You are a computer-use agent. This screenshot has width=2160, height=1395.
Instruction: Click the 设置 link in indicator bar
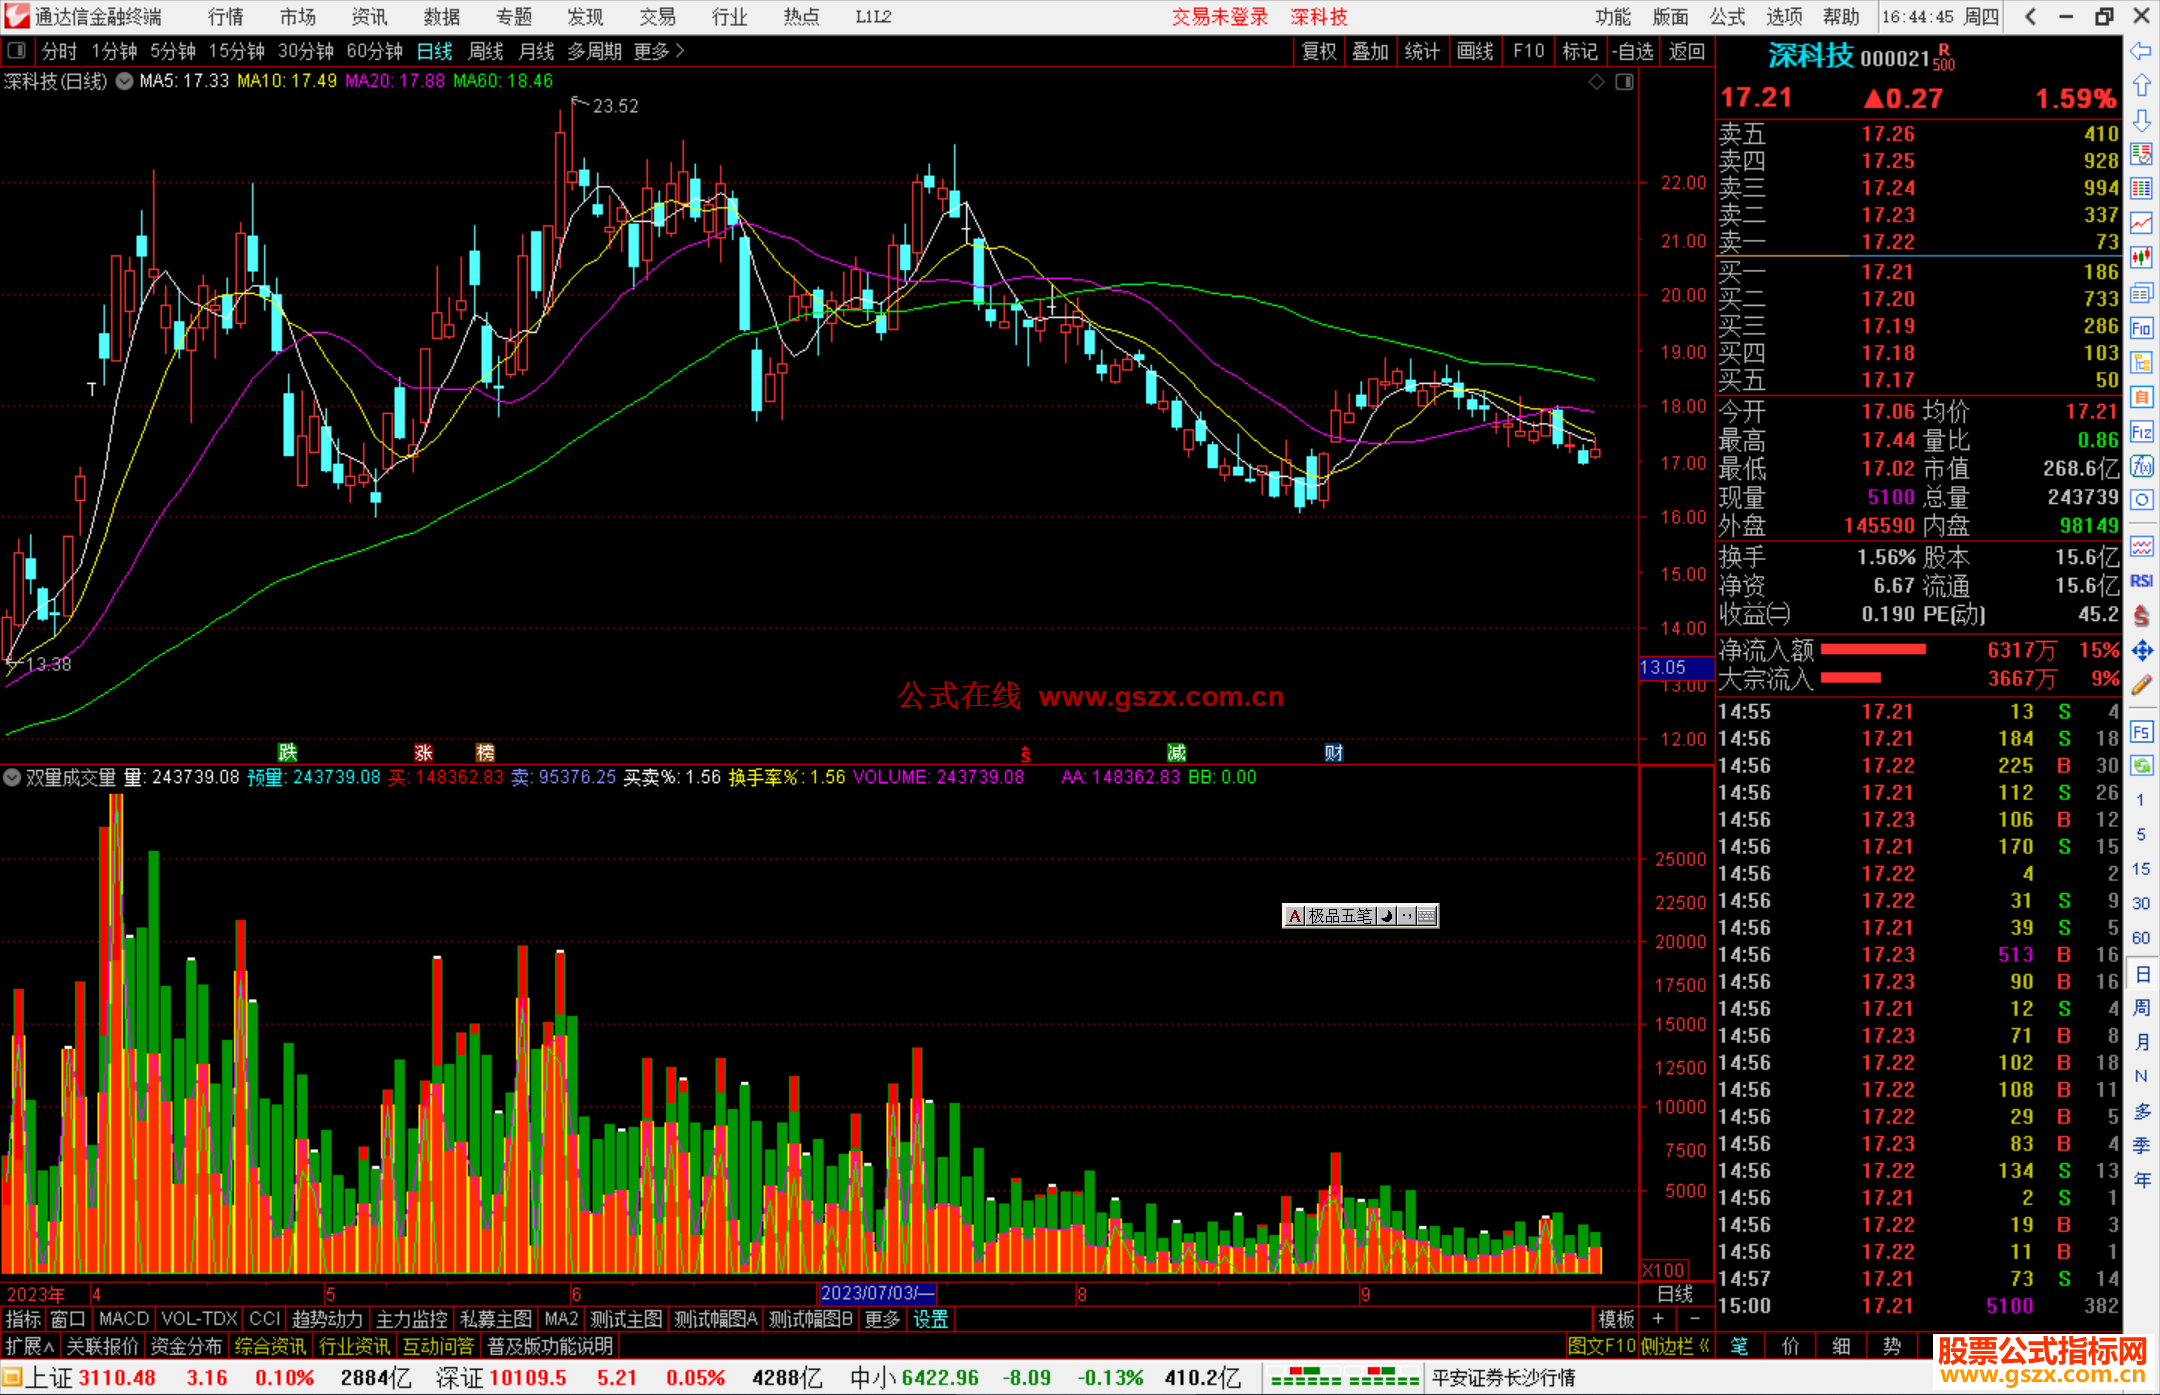(930, 1319)
